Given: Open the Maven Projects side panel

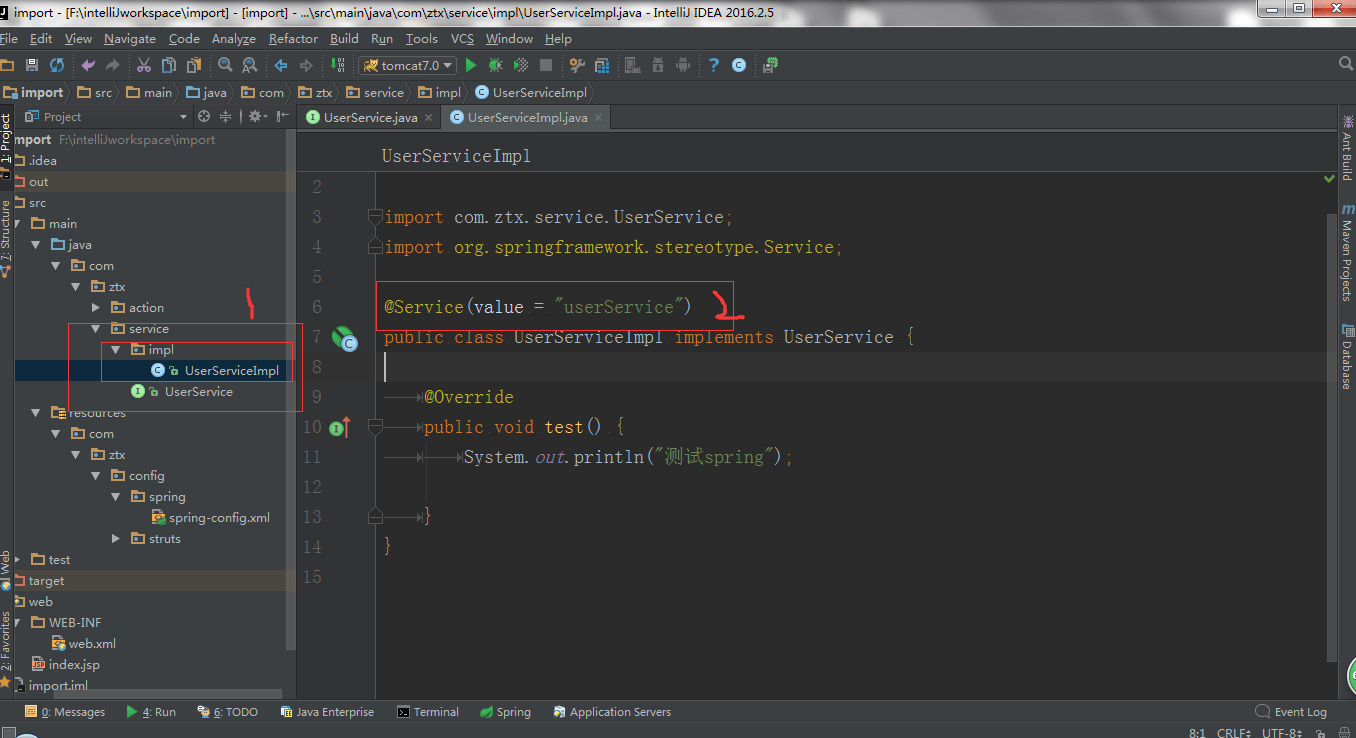Looking at the screenshot, I should (1347, 253).
